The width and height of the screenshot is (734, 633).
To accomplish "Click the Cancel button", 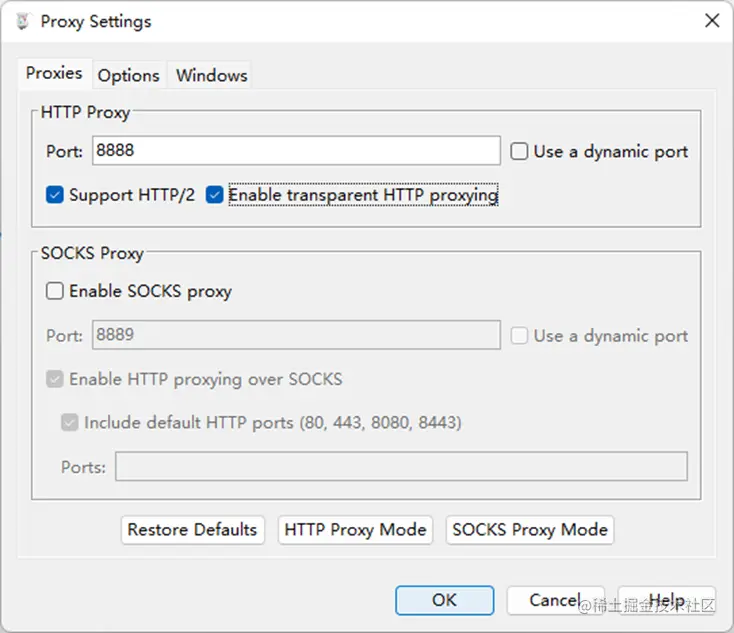I will [x=556, y=600].
